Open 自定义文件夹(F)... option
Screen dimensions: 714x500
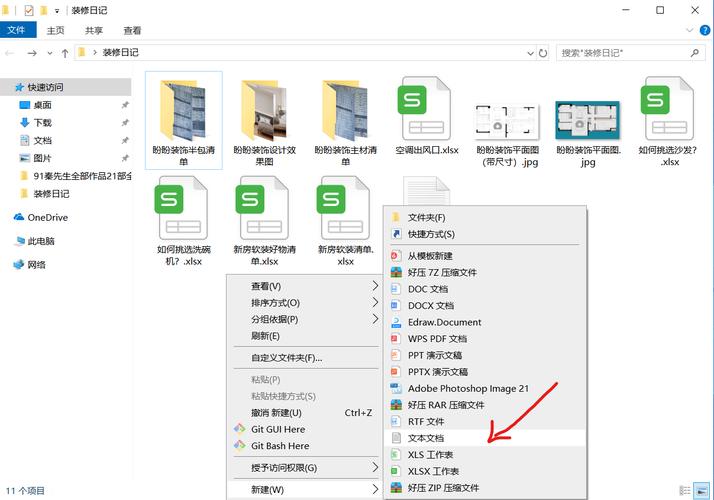pos(305,358)
